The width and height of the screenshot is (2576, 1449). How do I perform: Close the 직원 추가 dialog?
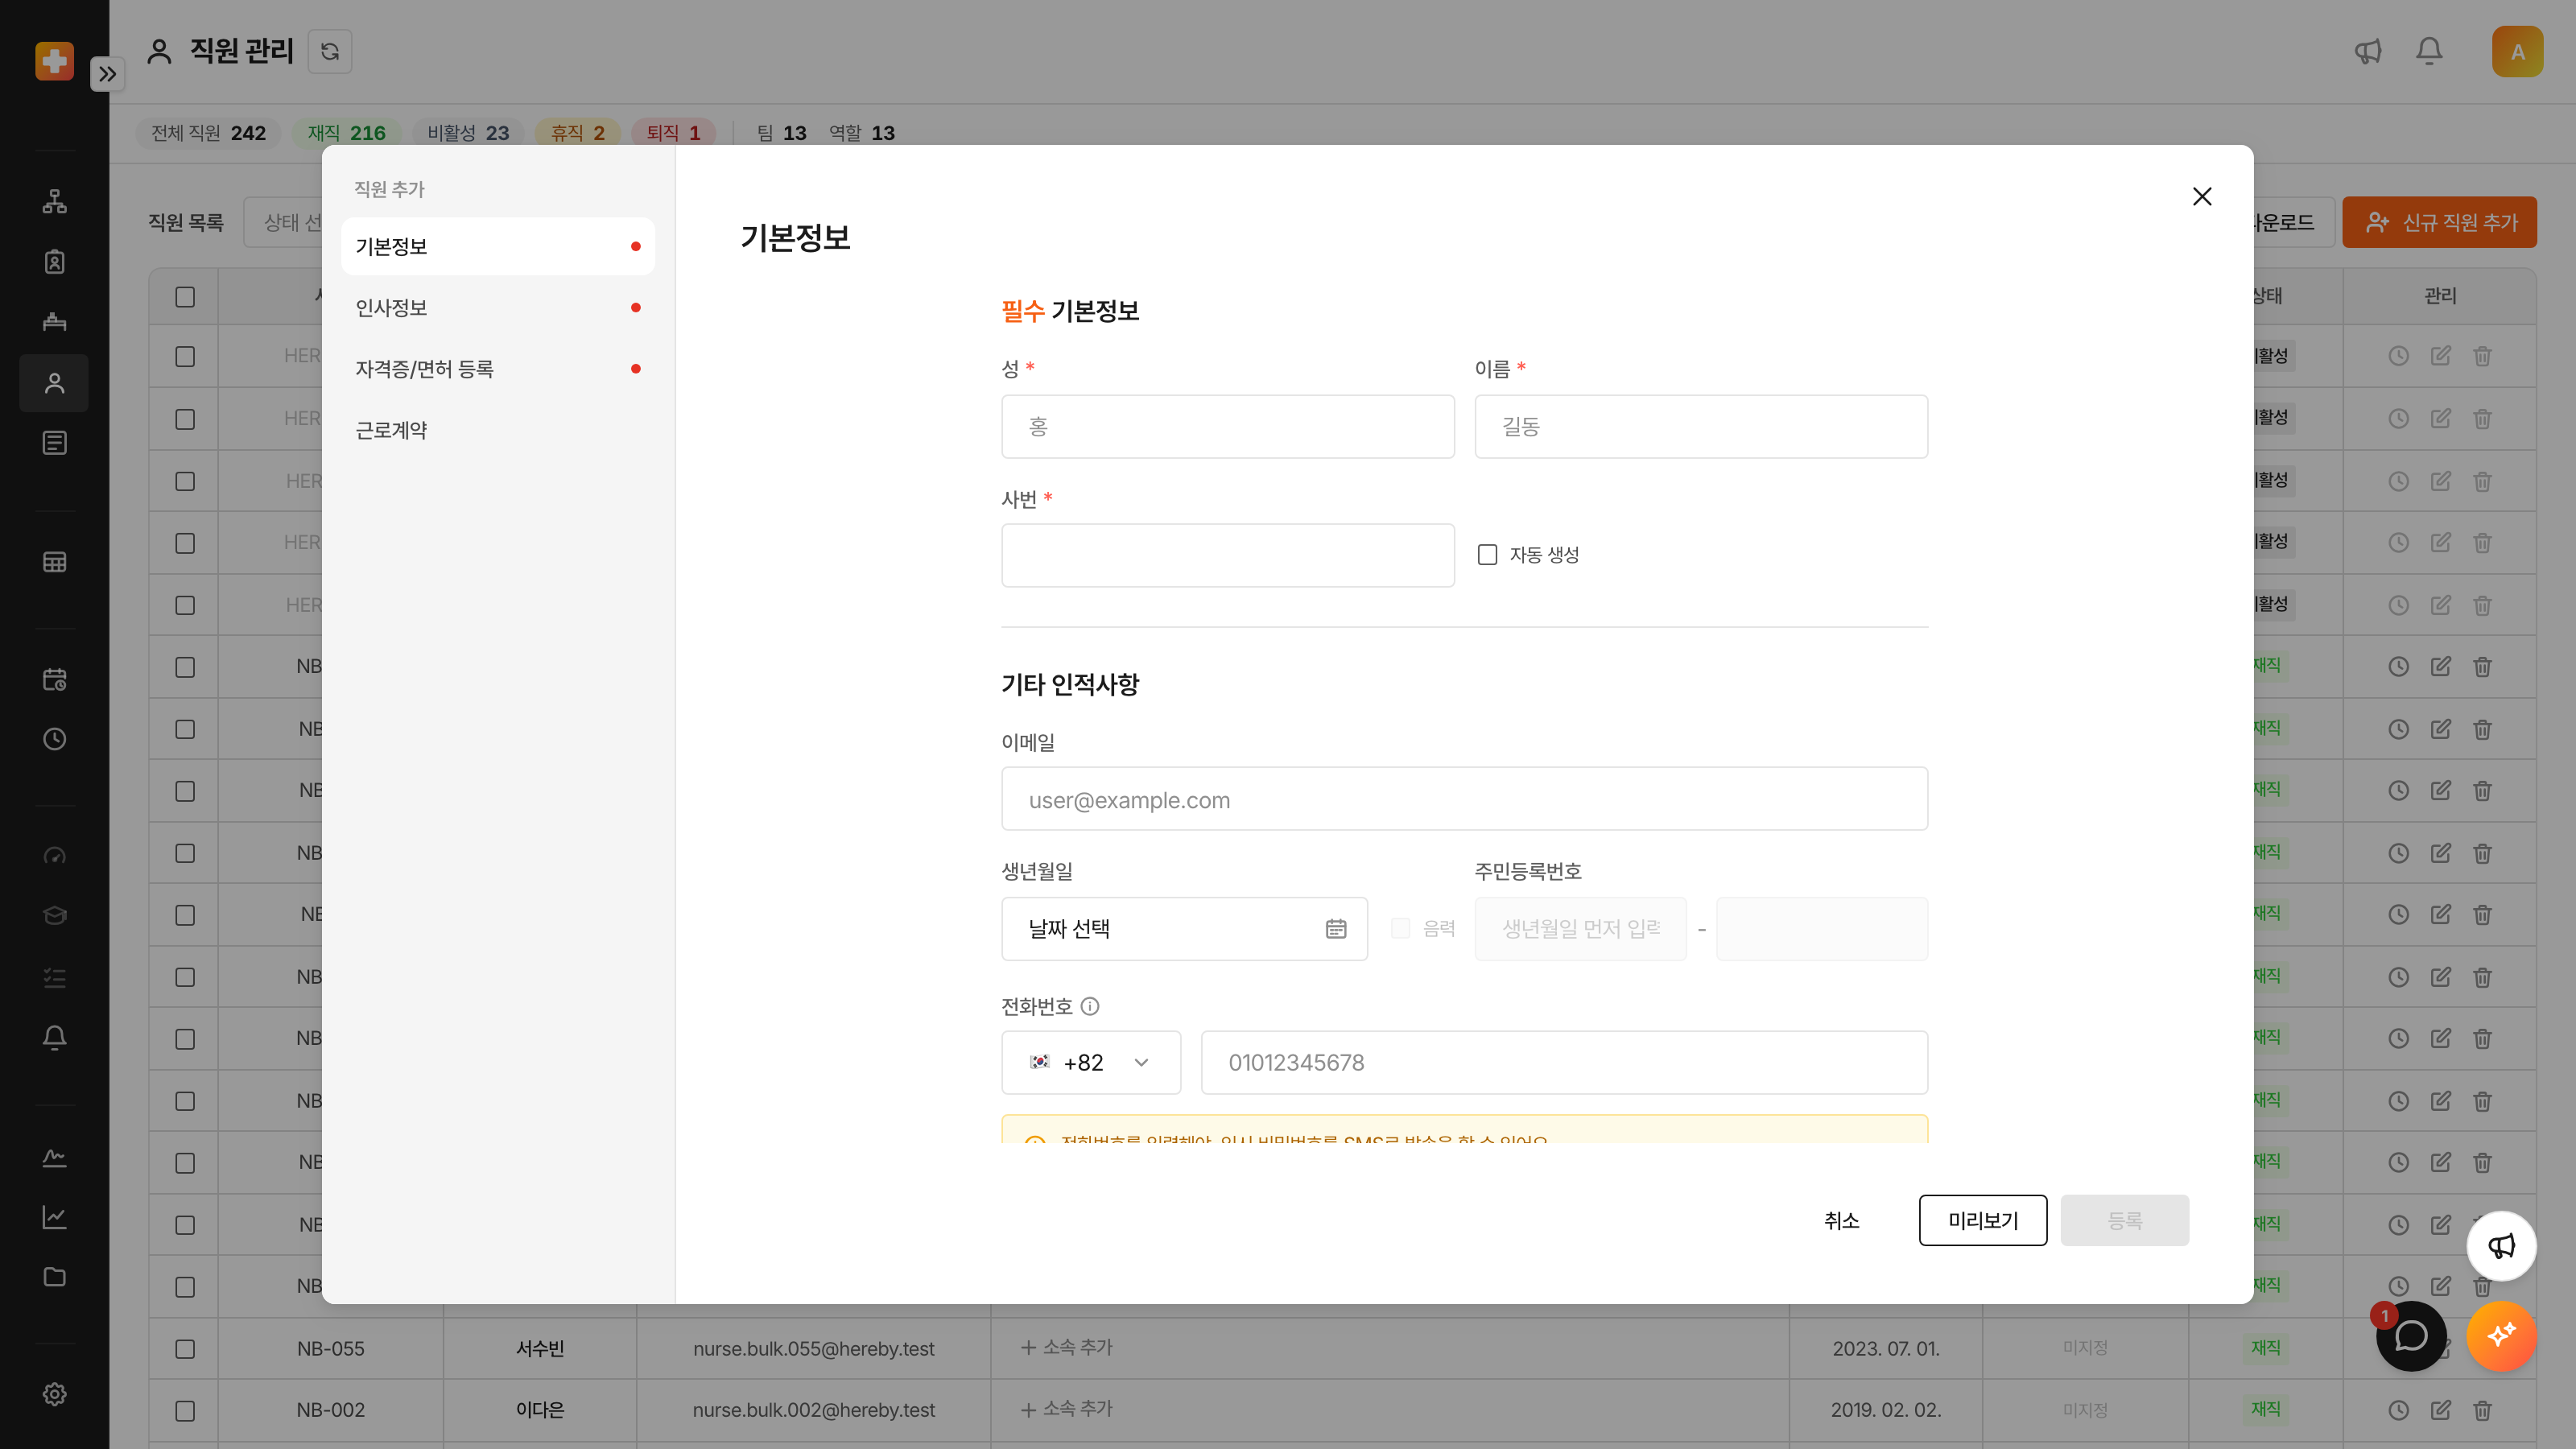2202,196
